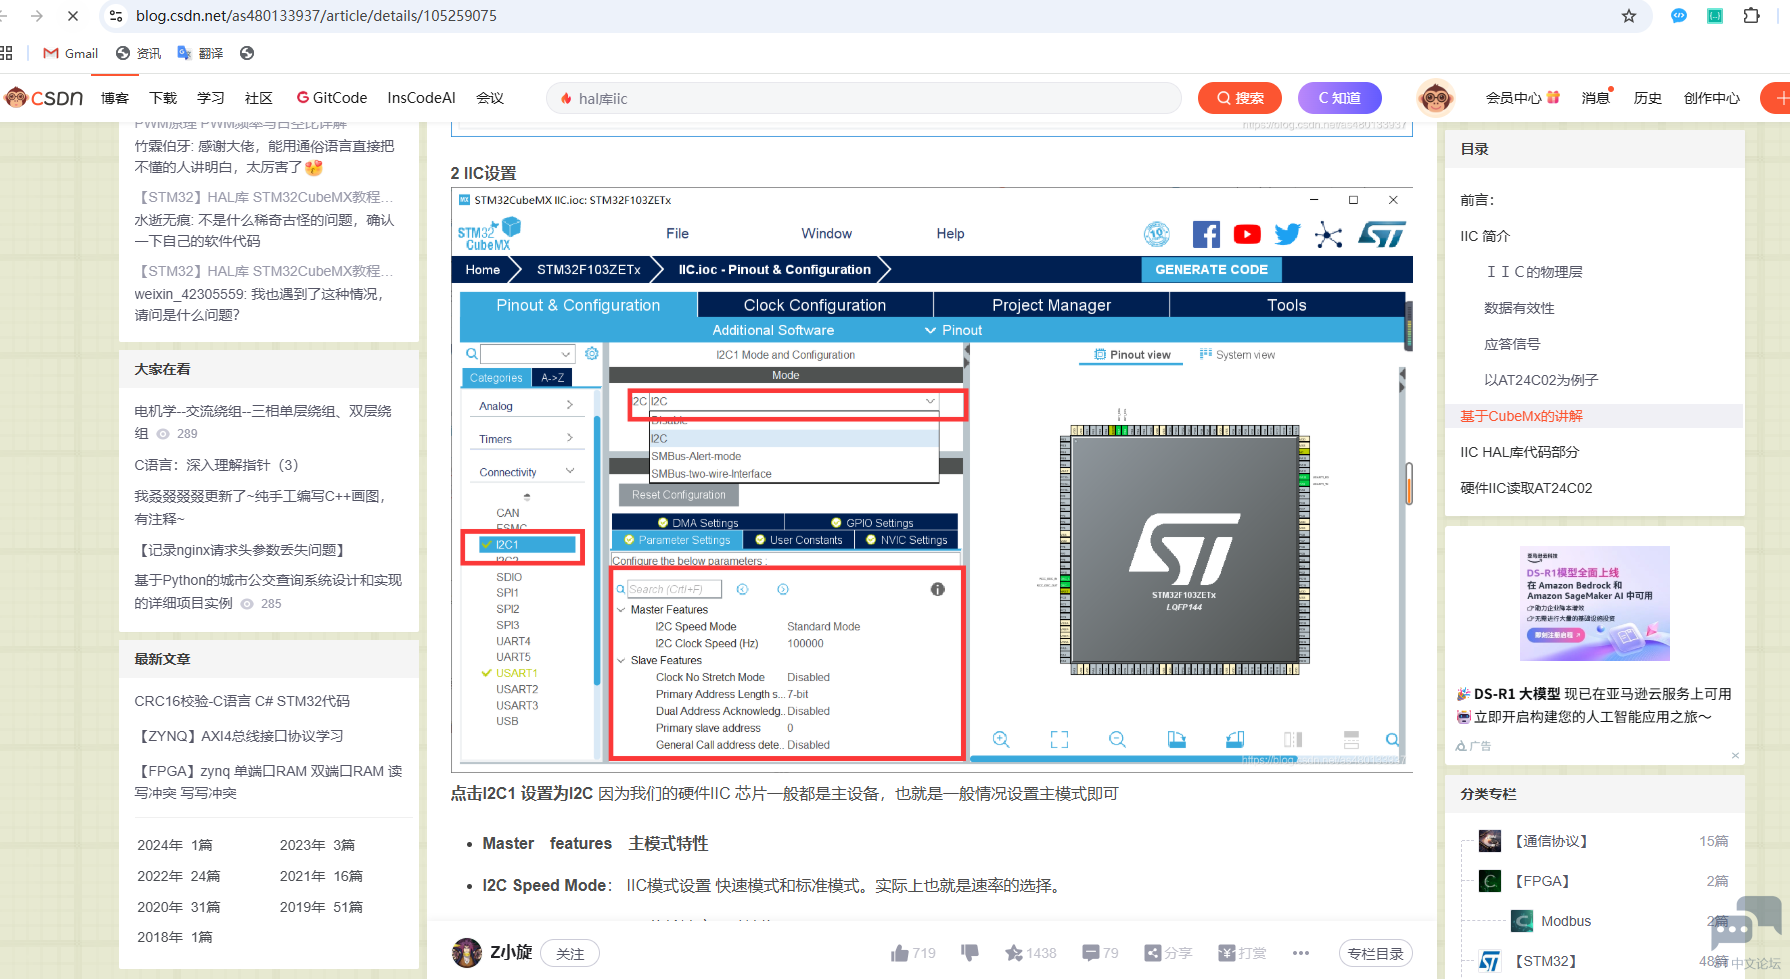Open the 2022年 24篇 archive
Screen dimensions: 1790x979
coord(179,876)
